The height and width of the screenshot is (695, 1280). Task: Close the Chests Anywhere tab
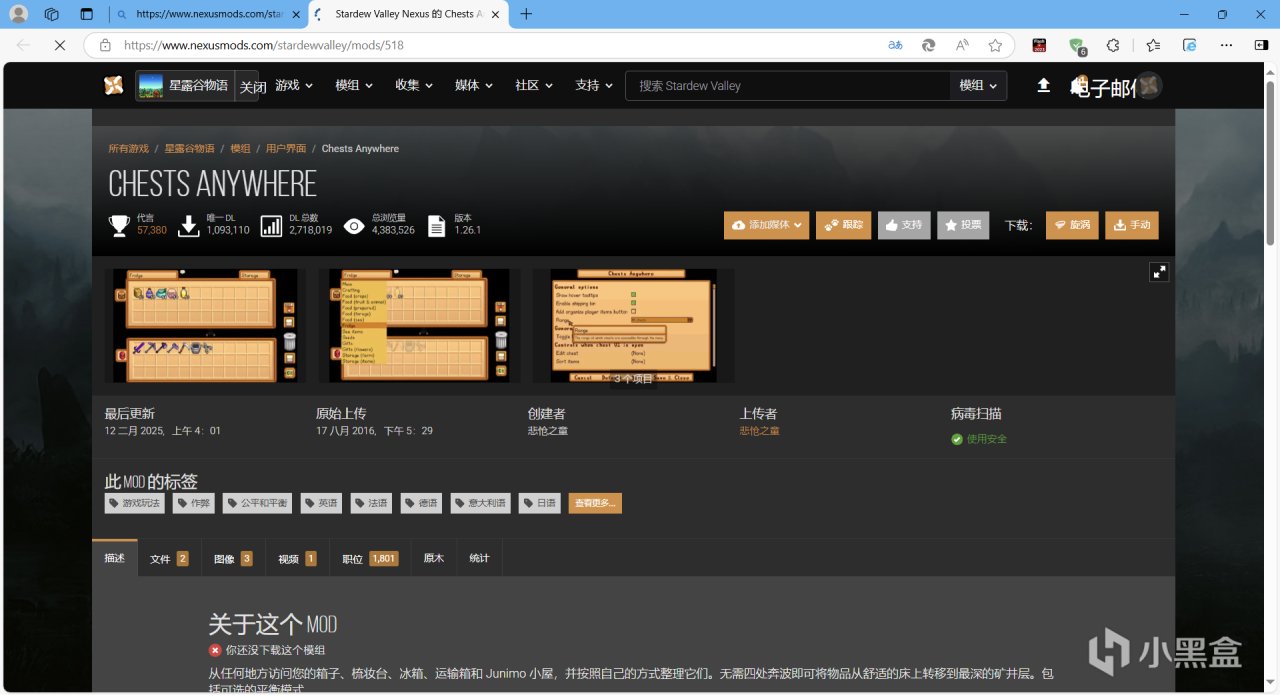(495, 14)
